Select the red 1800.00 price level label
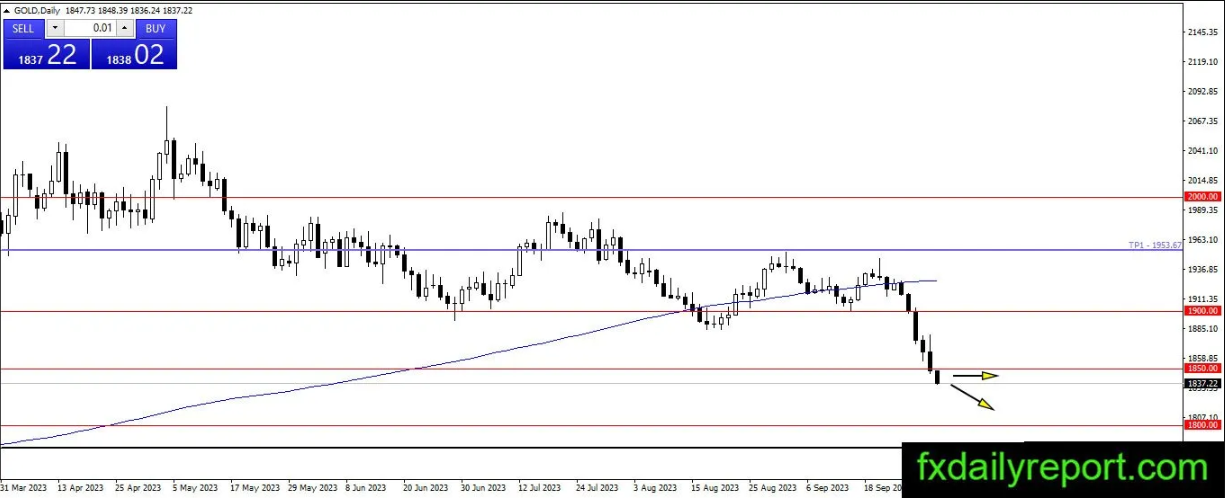Viewport: 1225px width, 498px height. (x=1200, y=425)
